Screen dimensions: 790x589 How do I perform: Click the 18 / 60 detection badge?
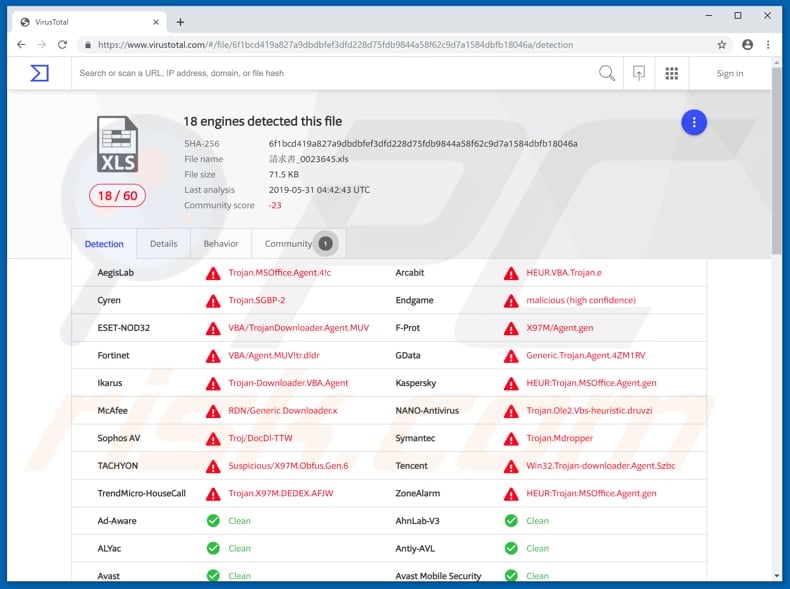point(117,195)
